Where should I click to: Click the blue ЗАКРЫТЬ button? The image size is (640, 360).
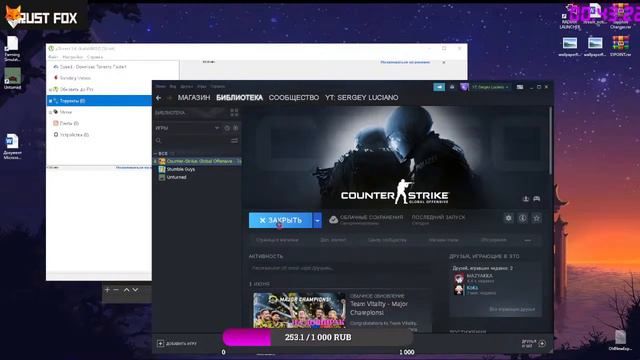[x=280, y=220]
